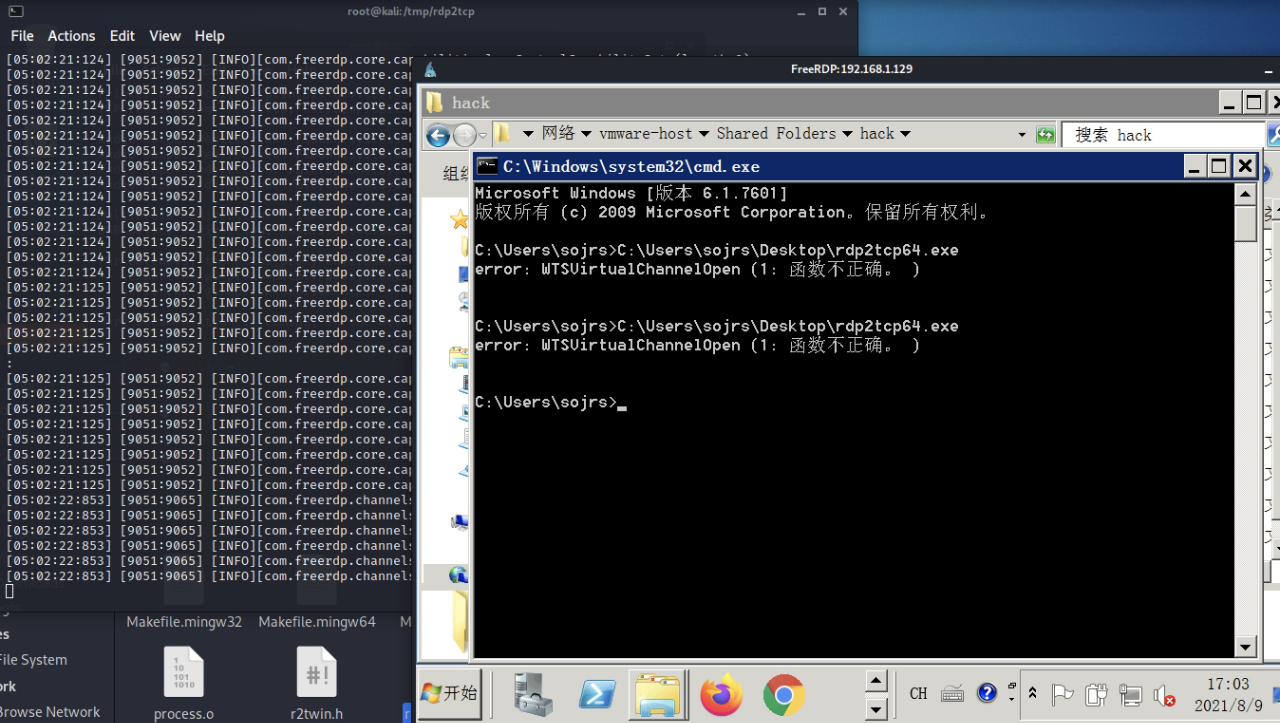Click the Explorer back arrow button
1280x723 pixels.
(x=438, y=135)
